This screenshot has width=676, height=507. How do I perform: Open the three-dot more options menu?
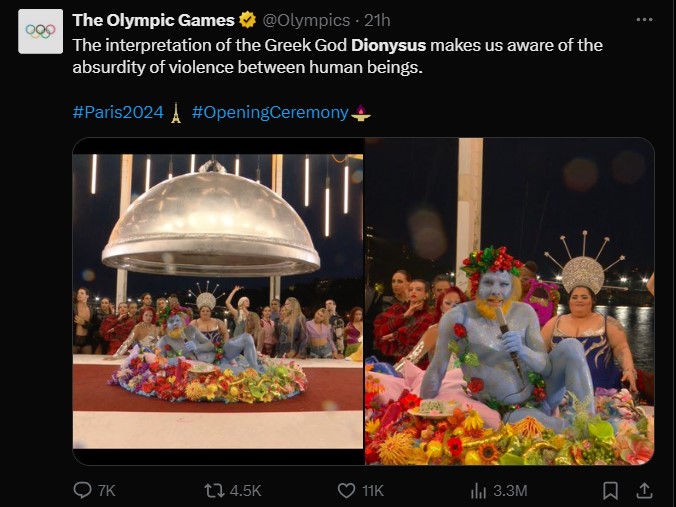pos(644,20)
